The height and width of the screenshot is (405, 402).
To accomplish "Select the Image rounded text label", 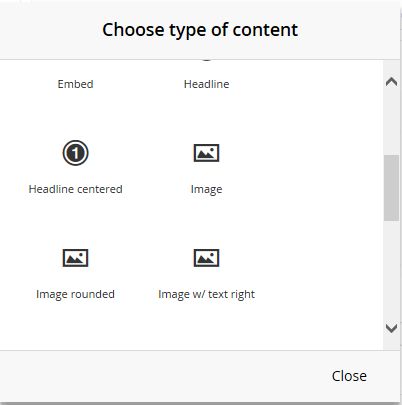I will point(75,294).
